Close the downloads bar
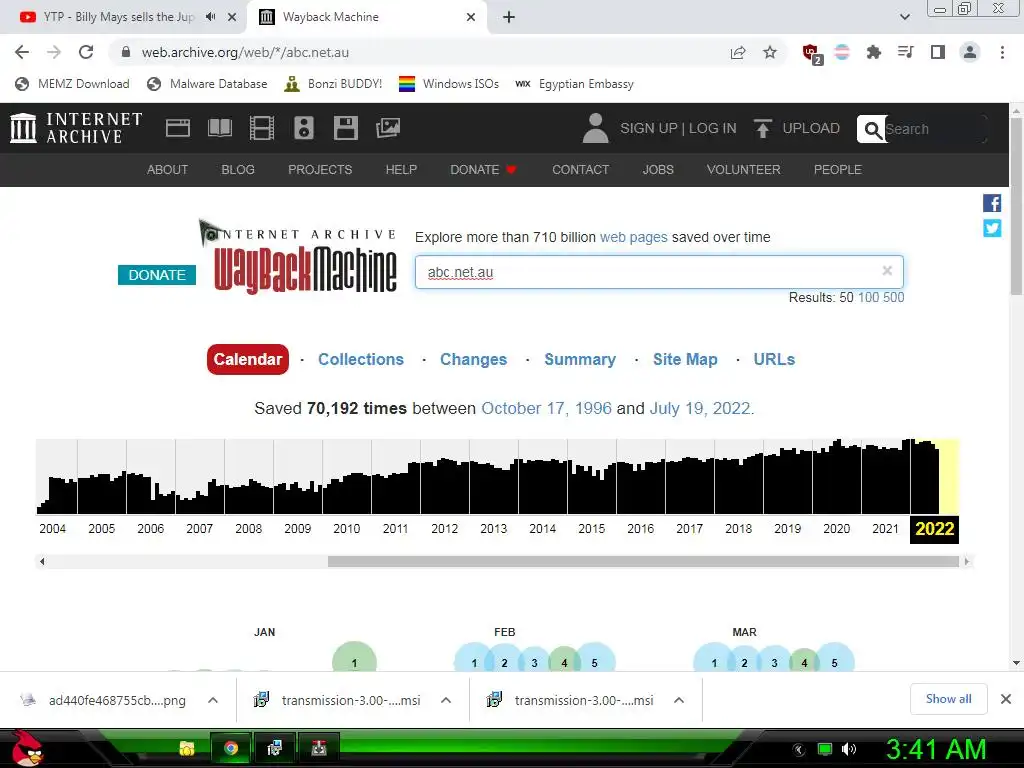1024x768 pixels. click(1006, 699)
